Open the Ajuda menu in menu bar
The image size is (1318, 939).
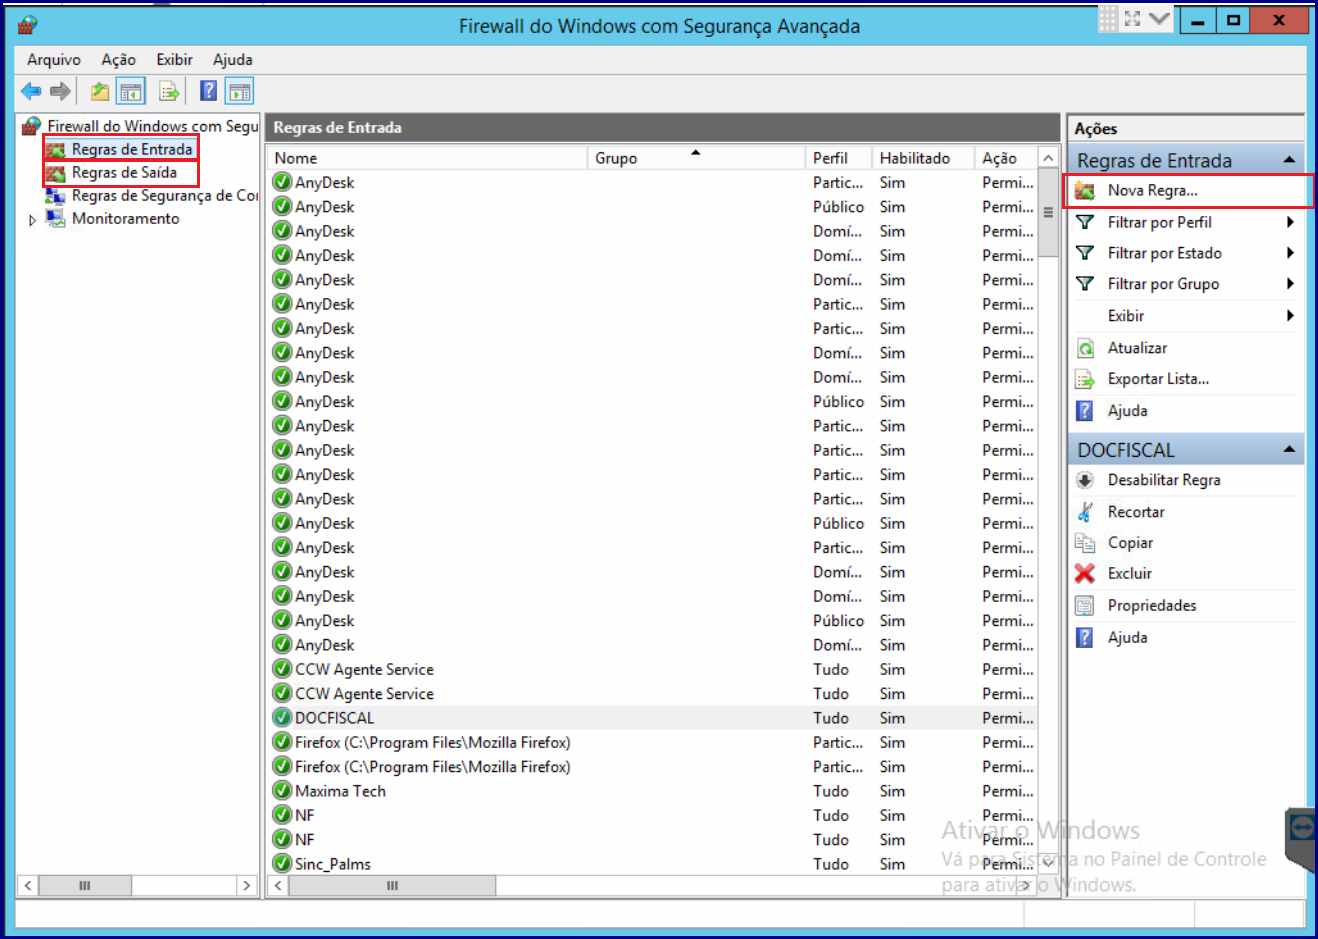[232, 60]
